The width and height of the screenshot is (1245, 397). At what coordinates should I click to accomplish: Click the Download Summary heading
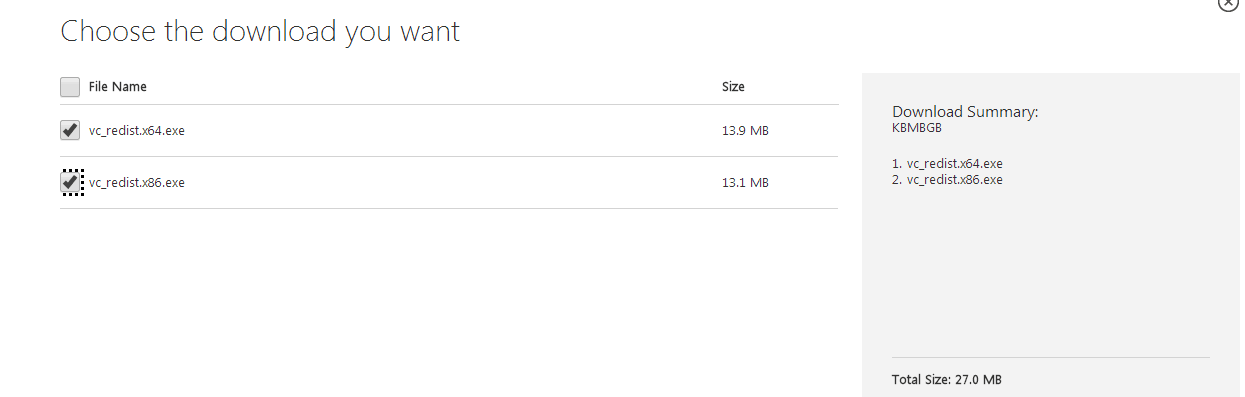pos(965,112)
